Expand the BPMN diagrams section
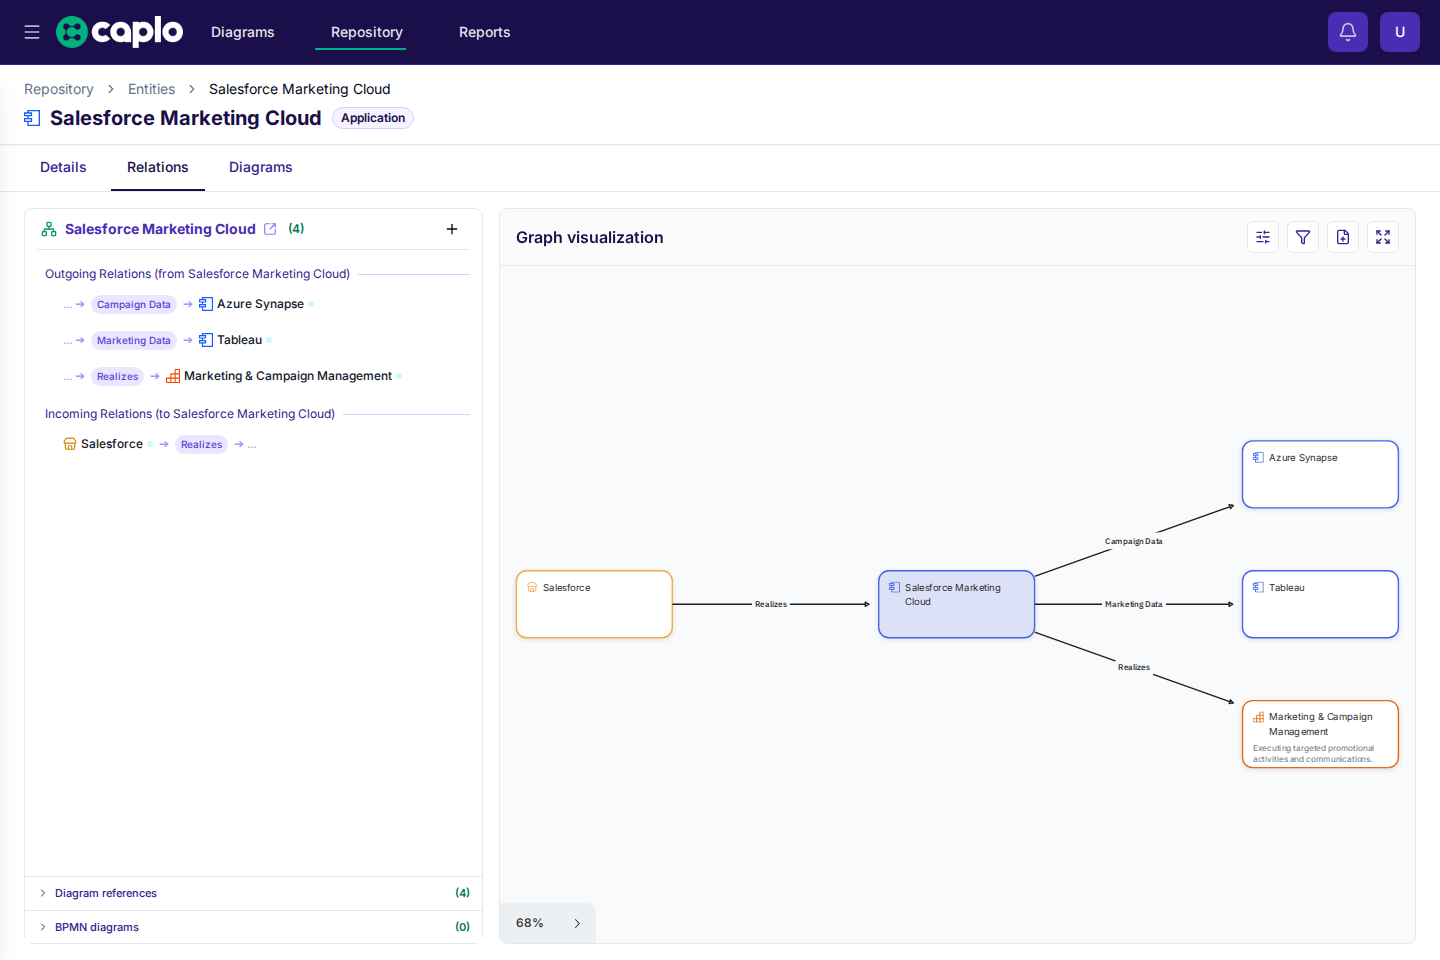1440x960 pixels. click(254, 927)
